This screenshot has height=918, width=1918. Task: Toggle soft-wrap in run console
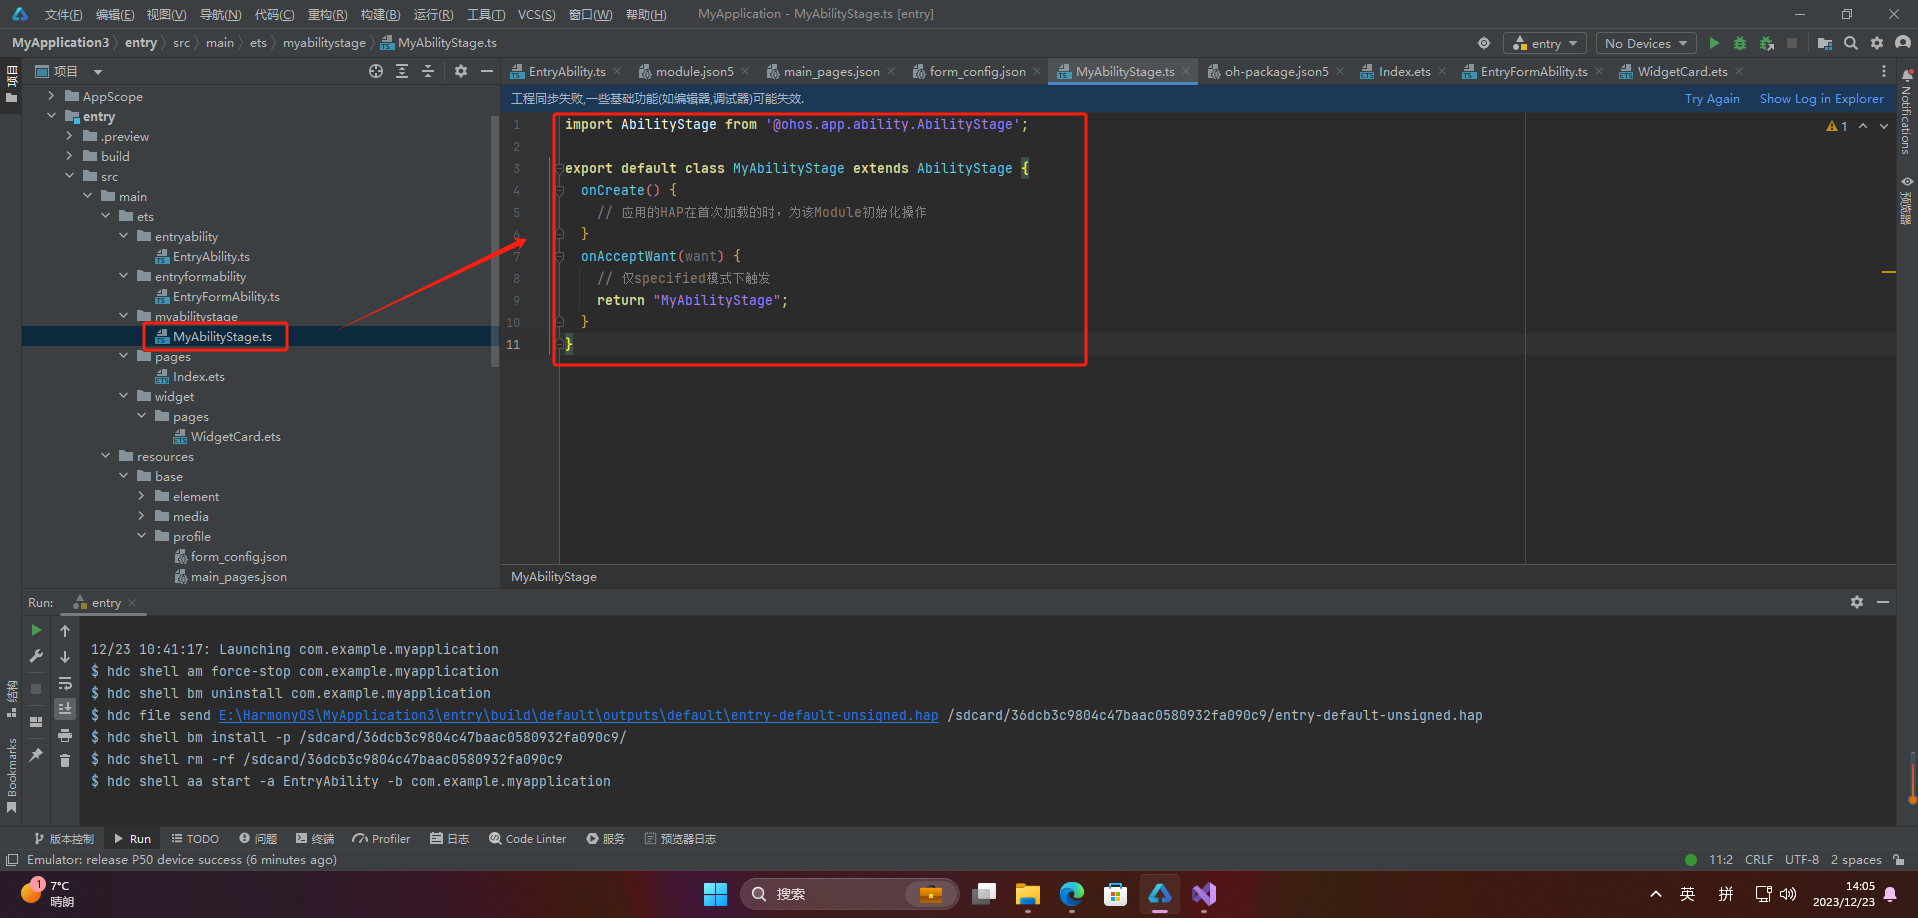pyautogui.click(x=65, y=683)
